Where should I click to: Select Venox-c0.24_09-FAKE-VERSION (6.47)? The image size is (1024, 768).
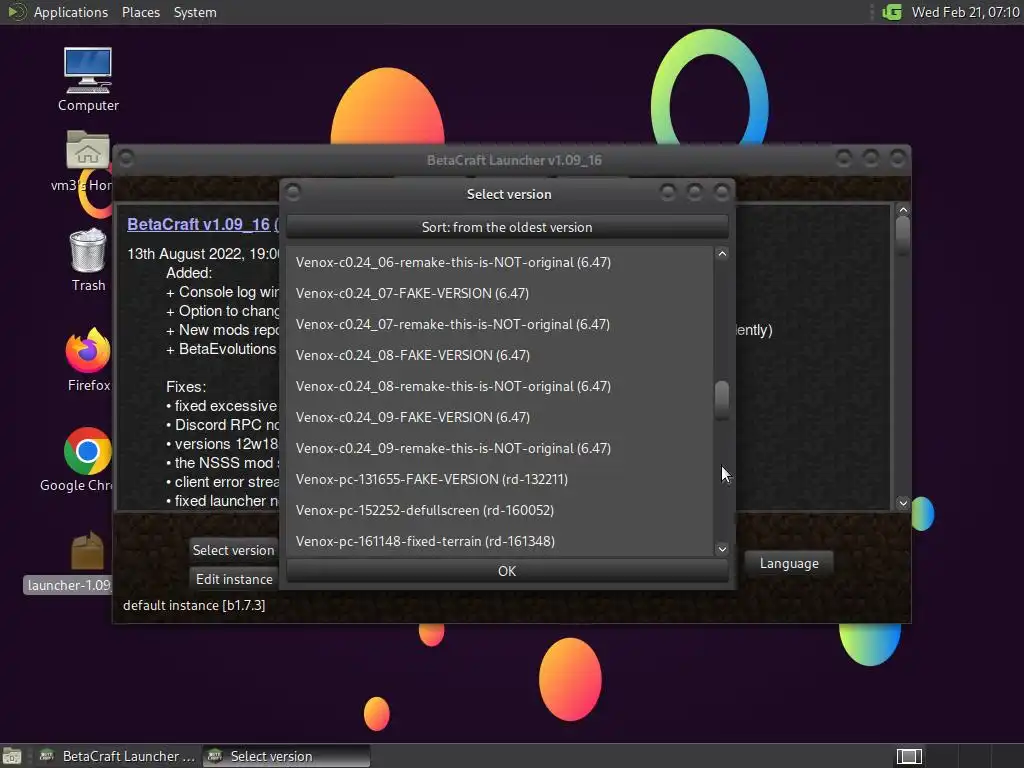click(x=500, y=417)
